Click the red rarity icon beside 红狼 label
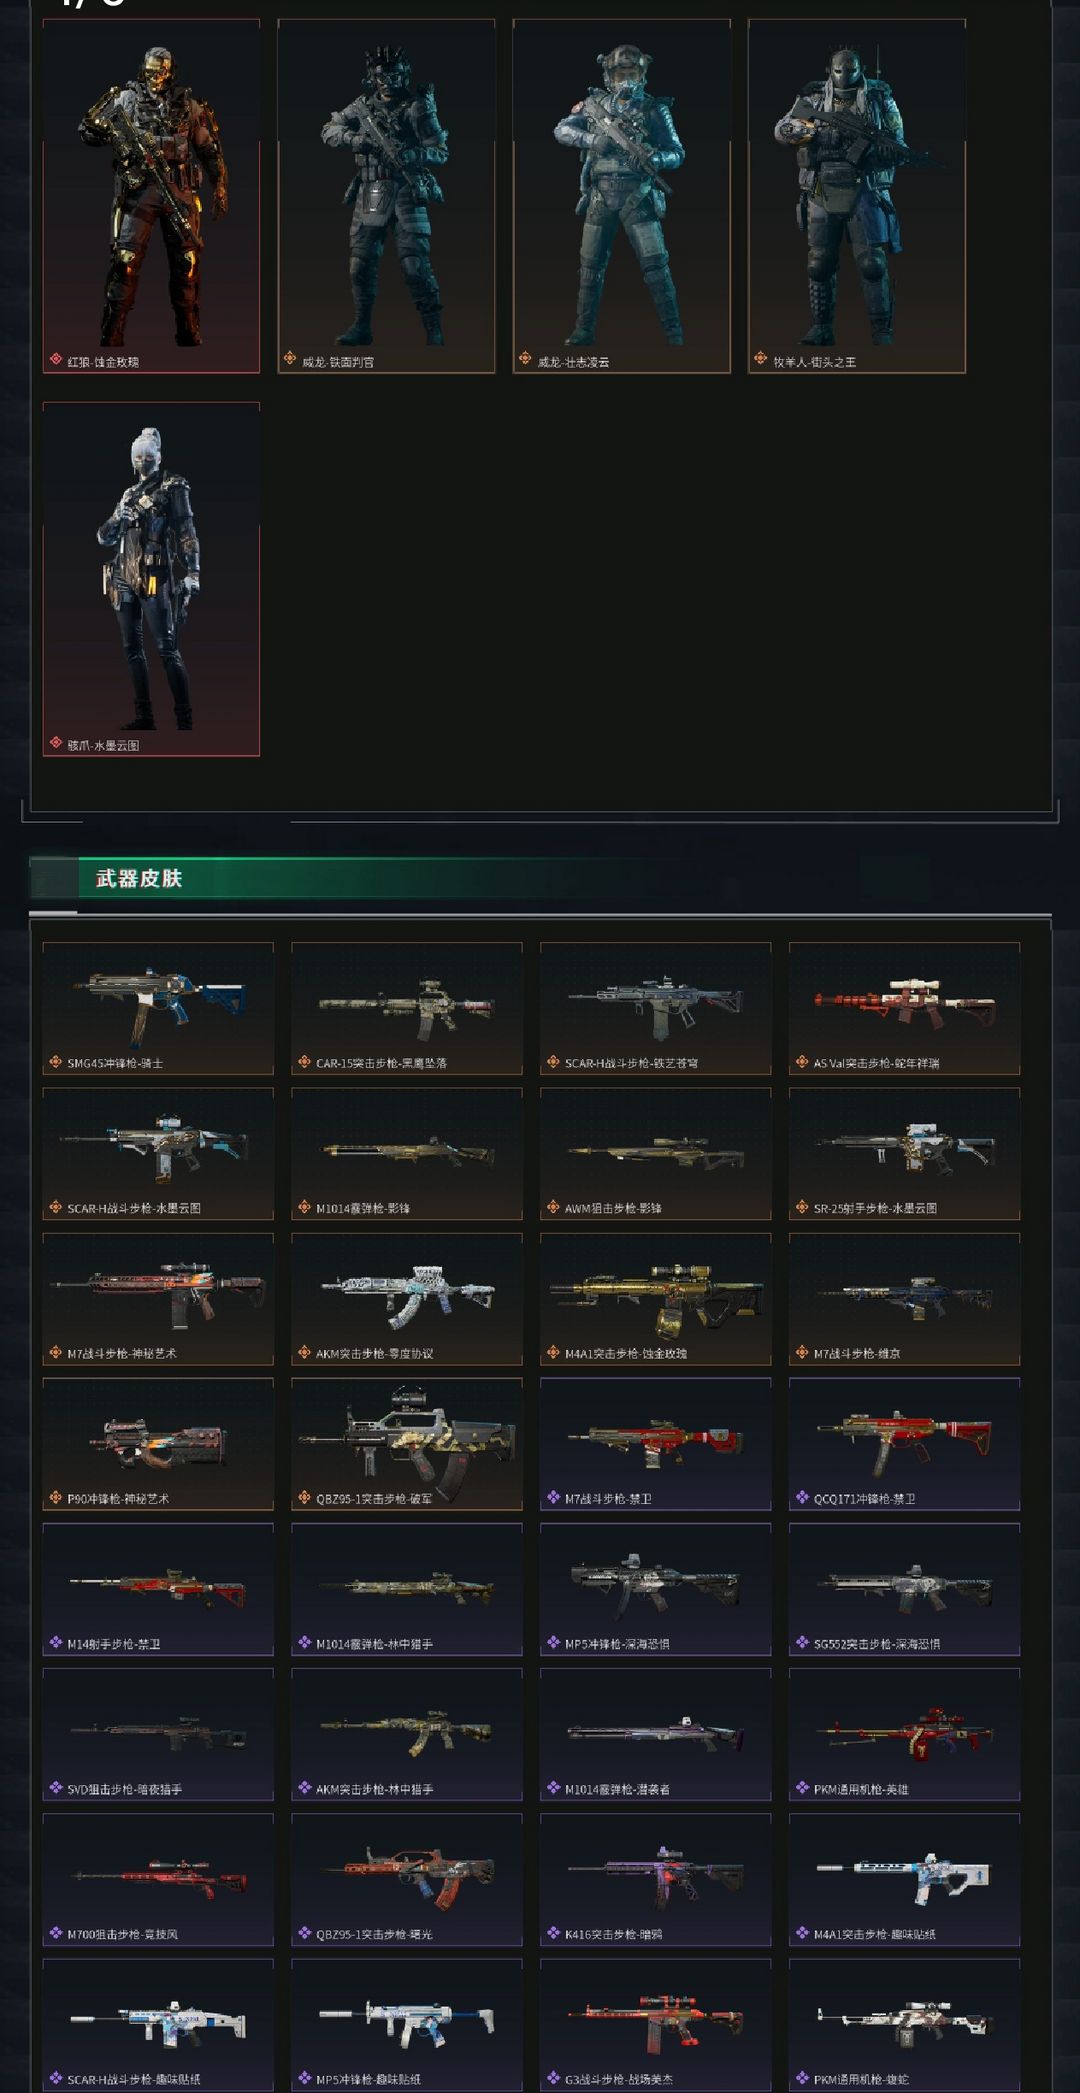This screenshot has height=2093, width=1080. 56,360
